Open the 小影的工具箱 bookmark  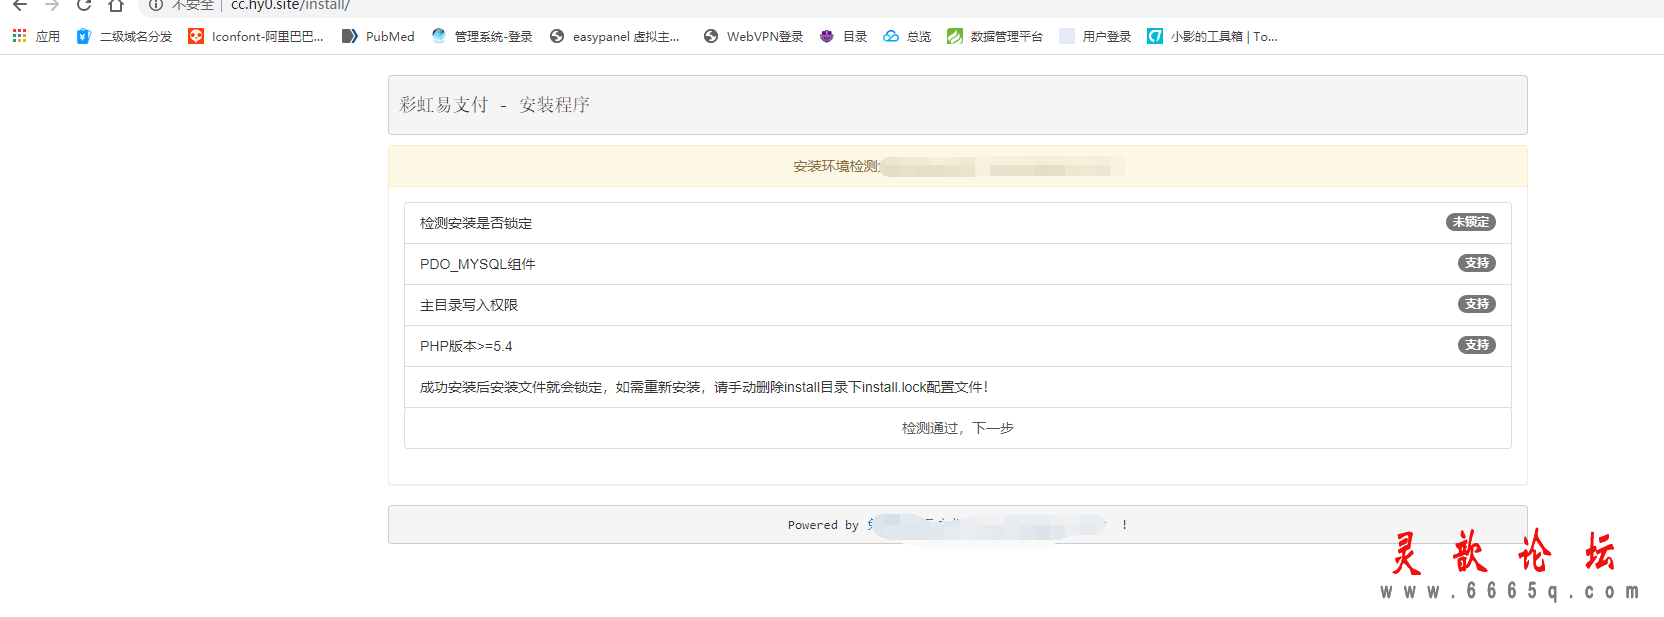1212,36
